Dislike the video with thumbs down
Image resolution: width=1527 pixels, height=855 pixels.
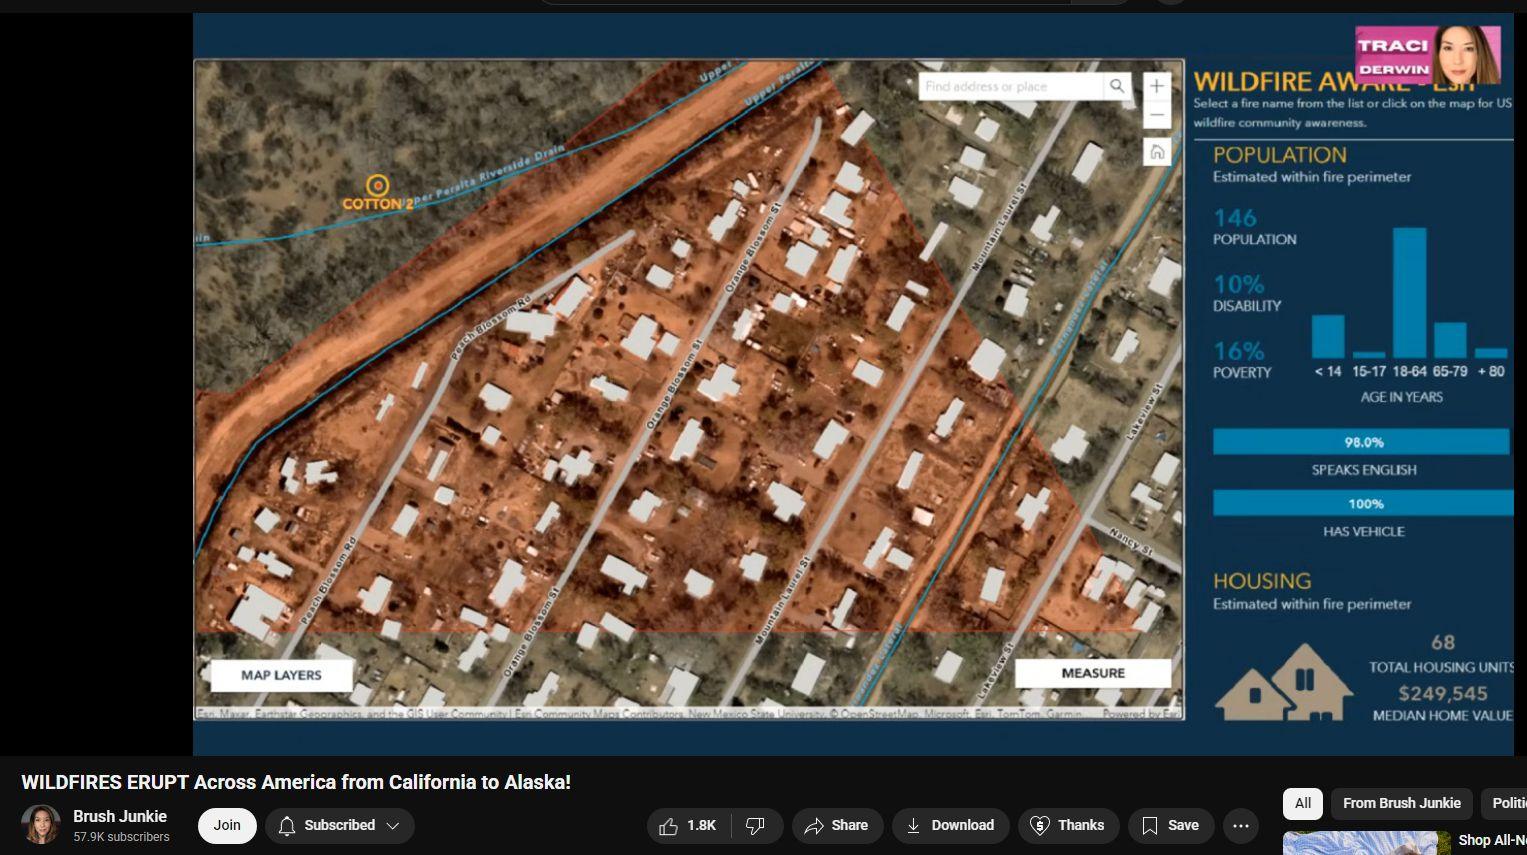pyautogui.click(x=756, y=826)
